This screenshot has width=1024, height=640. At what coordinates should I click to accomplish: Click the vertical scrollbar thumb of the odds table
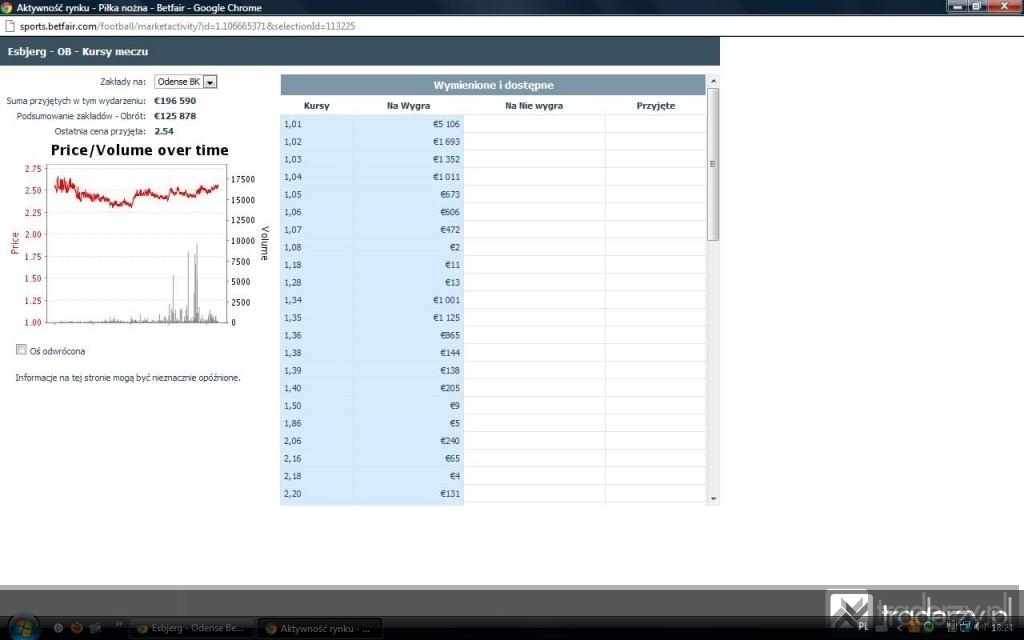tap(713, 164)
